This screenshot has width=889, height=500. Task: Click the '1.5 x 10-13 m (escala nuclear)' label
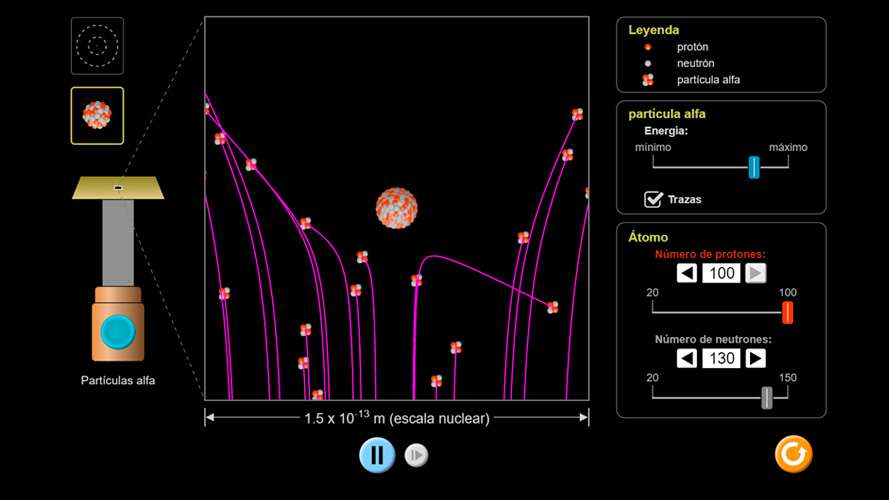tap(397, 418)
